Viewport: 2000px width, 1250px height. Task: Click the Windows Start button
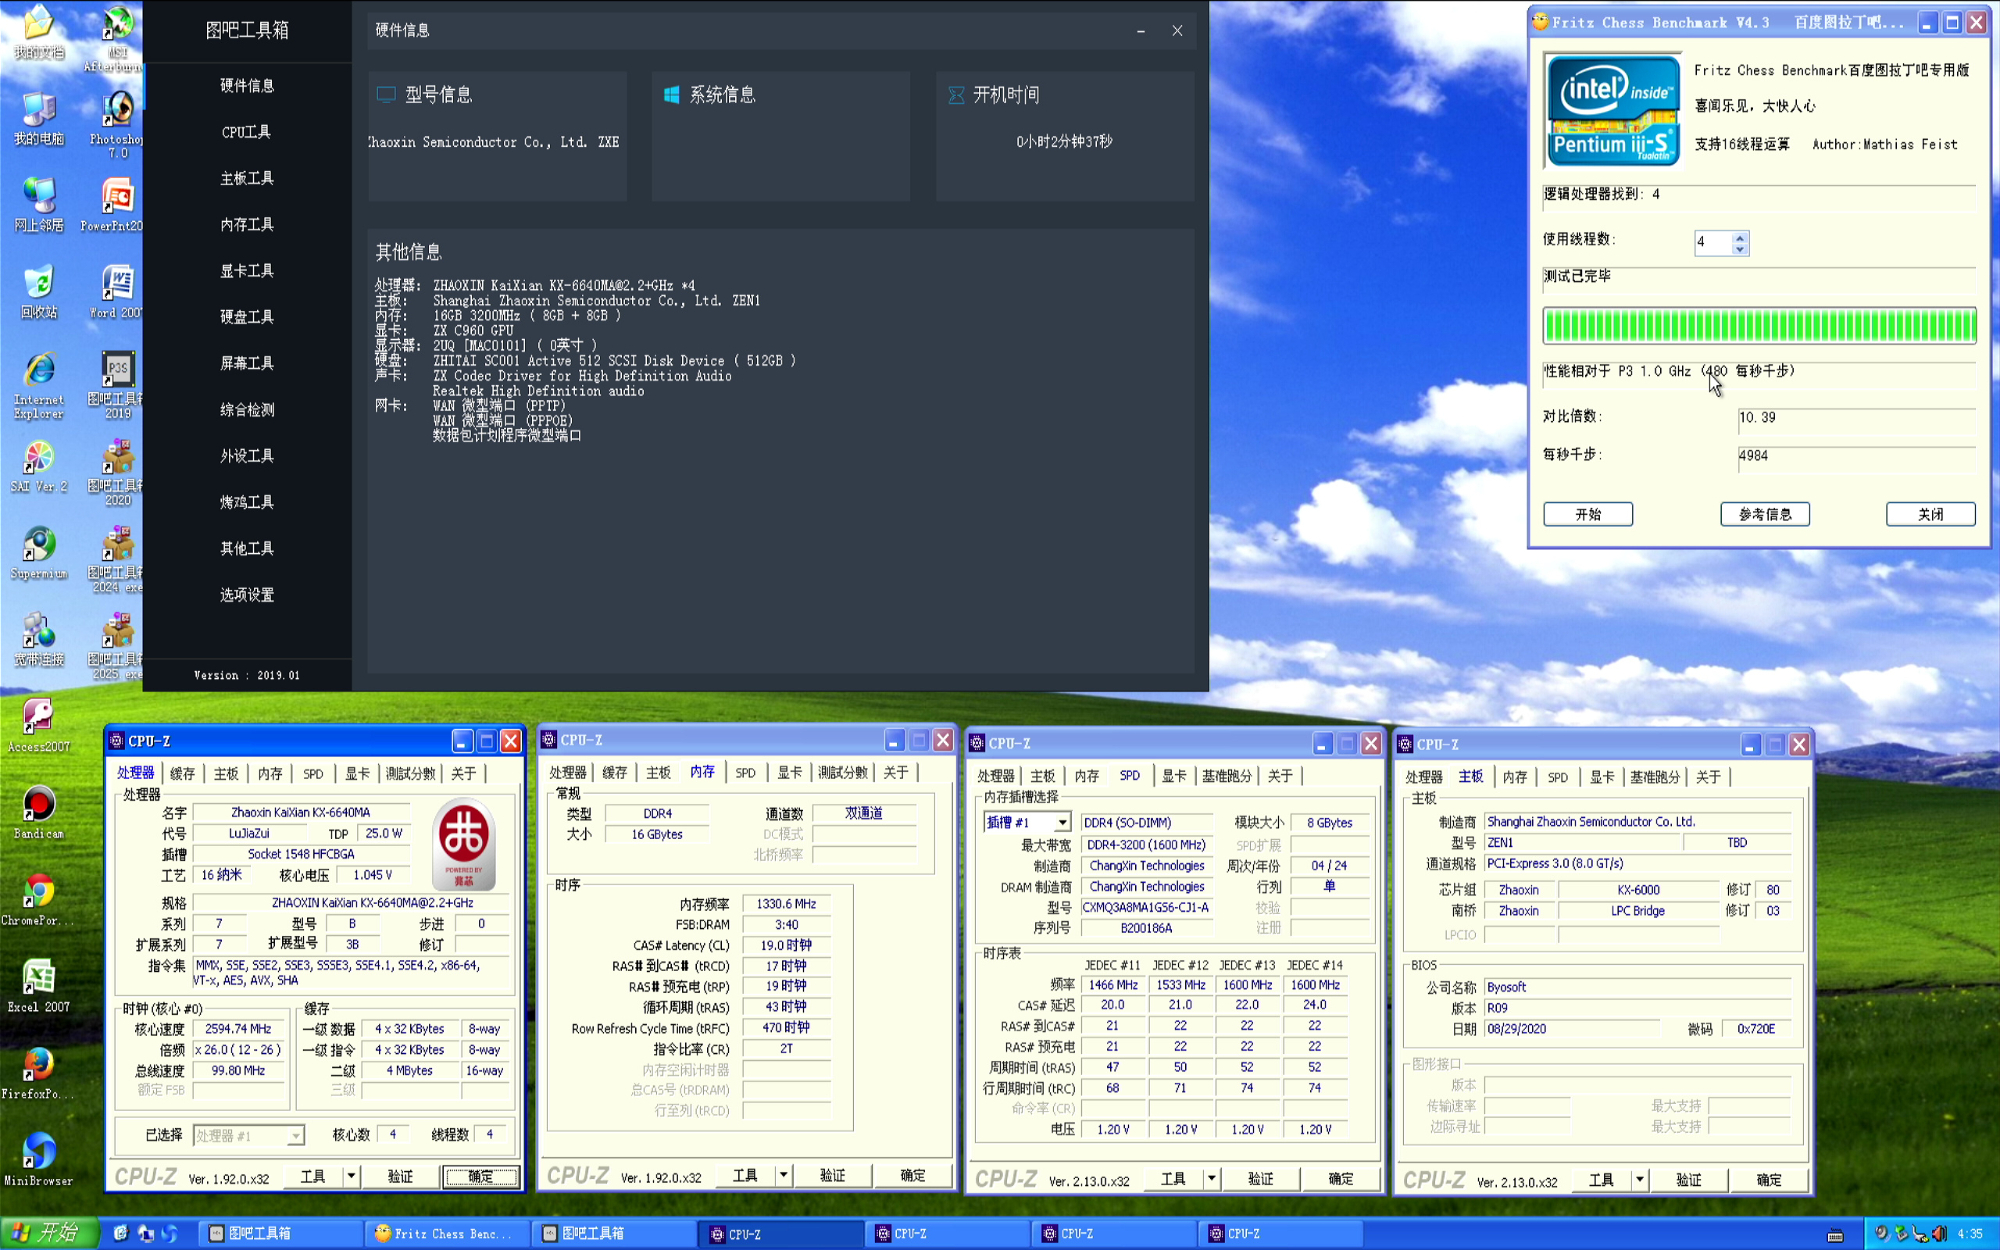click(x=49, y=1233)
